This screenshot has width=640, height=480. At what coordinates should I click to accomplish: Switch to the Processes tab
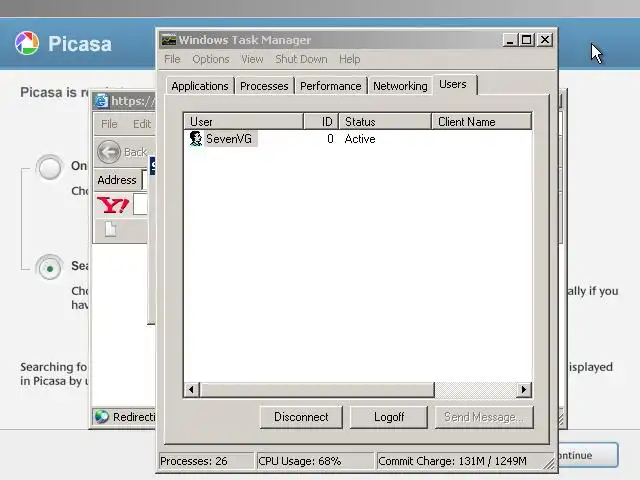tap(264, 86)
